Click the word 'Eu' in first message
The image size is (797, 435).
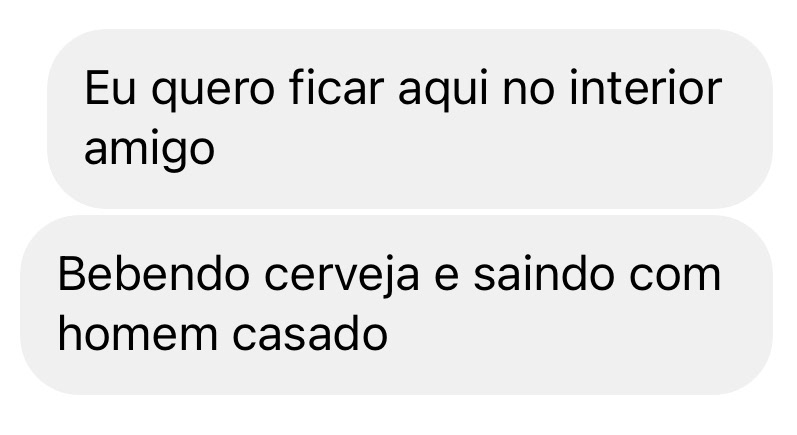(110, 89)
